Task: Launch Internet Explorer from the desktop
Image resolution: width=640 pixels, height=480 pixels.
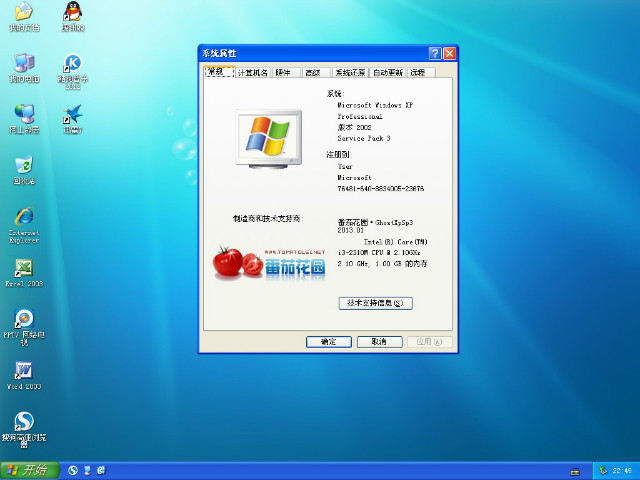Action: (24, 225)
